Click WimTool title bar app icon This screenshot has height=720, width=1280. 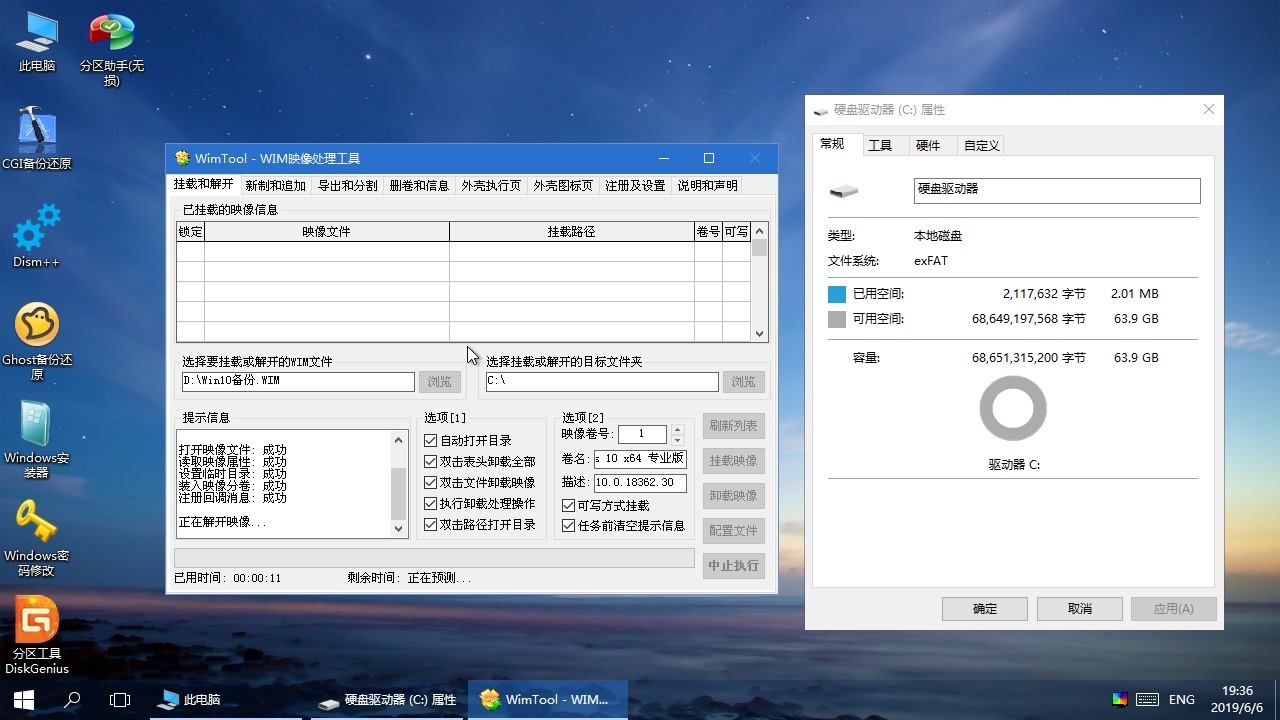pos(182,158)
